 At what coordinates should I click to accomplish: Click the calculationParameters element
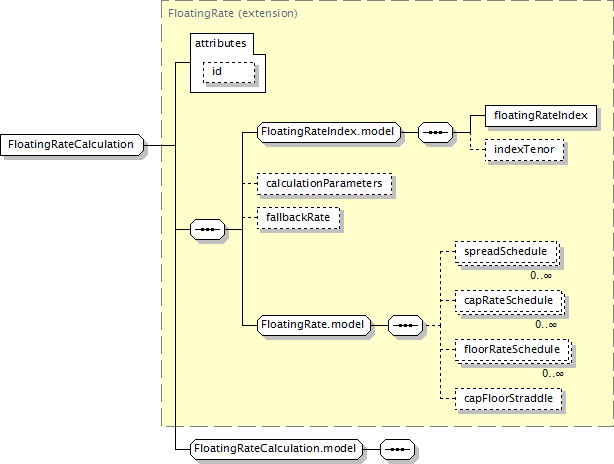coord(323,184)
